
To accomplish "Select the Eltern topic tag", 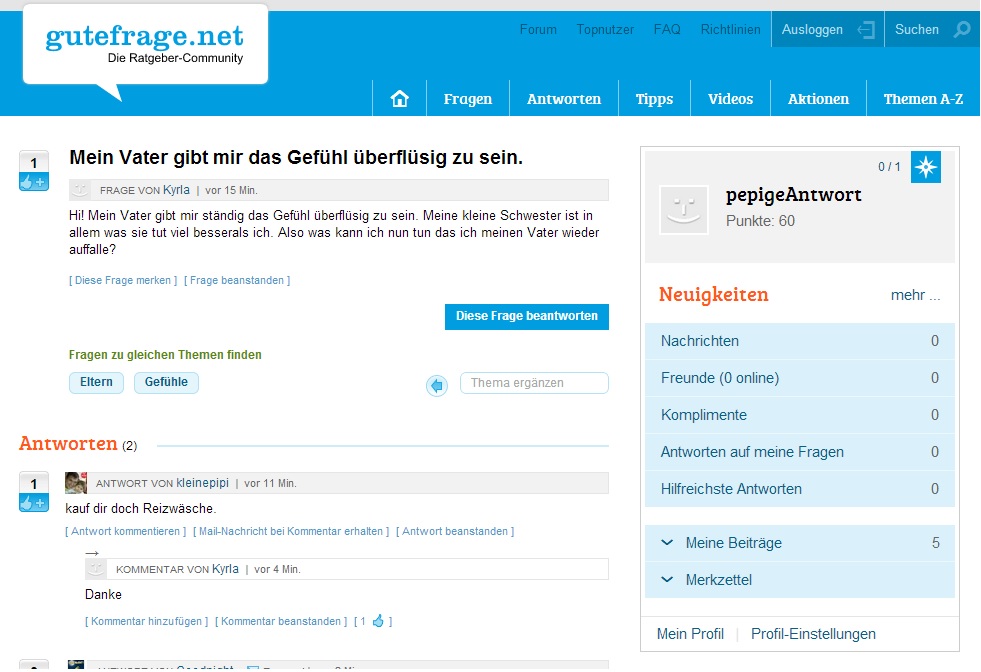I will click(96, 383).
